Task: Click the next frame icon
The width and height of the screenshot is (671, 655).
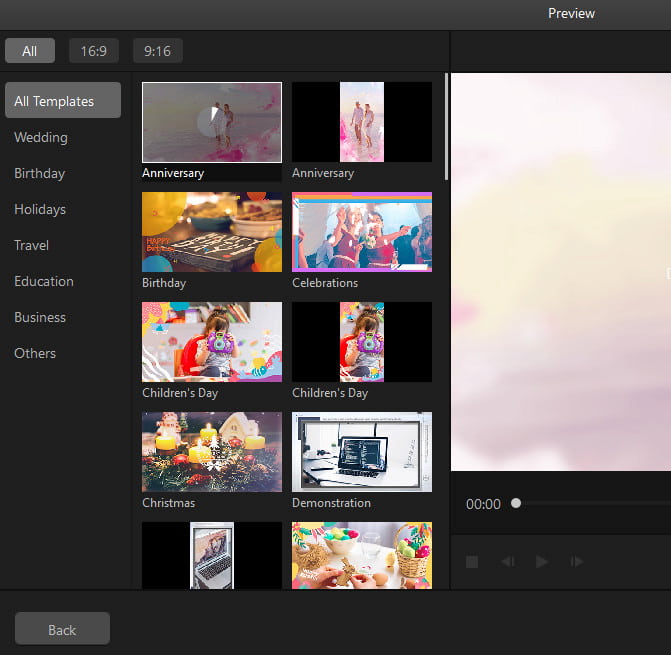Action: (x=576, y=562)
